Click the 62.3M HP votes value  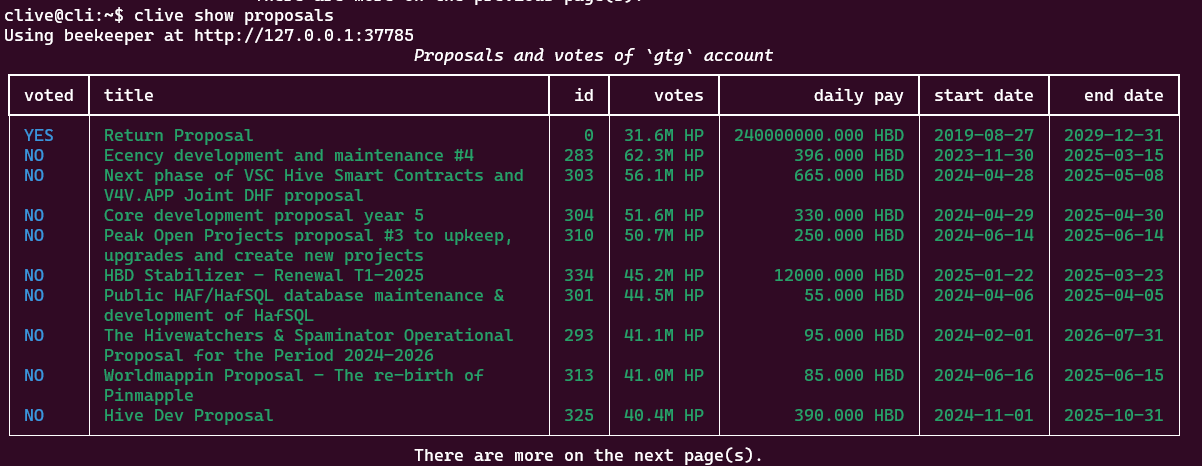(x=664, y=155)
